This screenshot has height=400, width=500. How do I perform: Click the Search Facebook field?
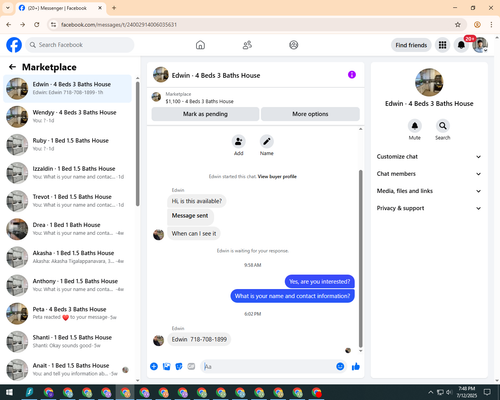tap(80, 45)
